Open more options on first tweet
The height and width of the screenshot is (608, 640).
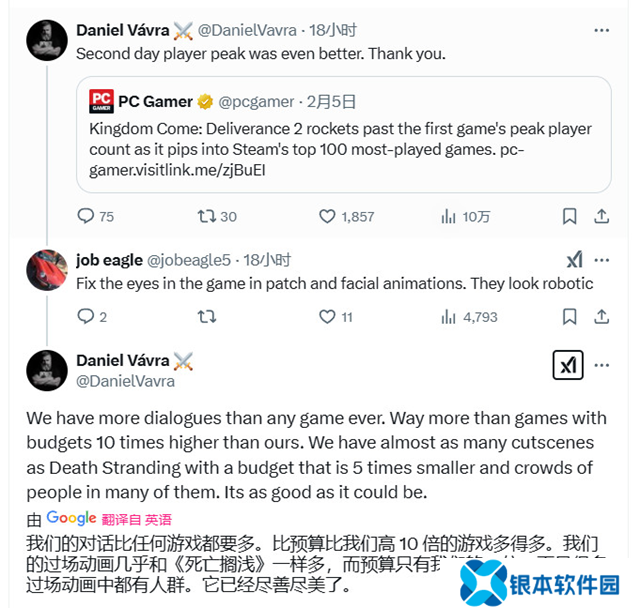(x=602, y=30)
